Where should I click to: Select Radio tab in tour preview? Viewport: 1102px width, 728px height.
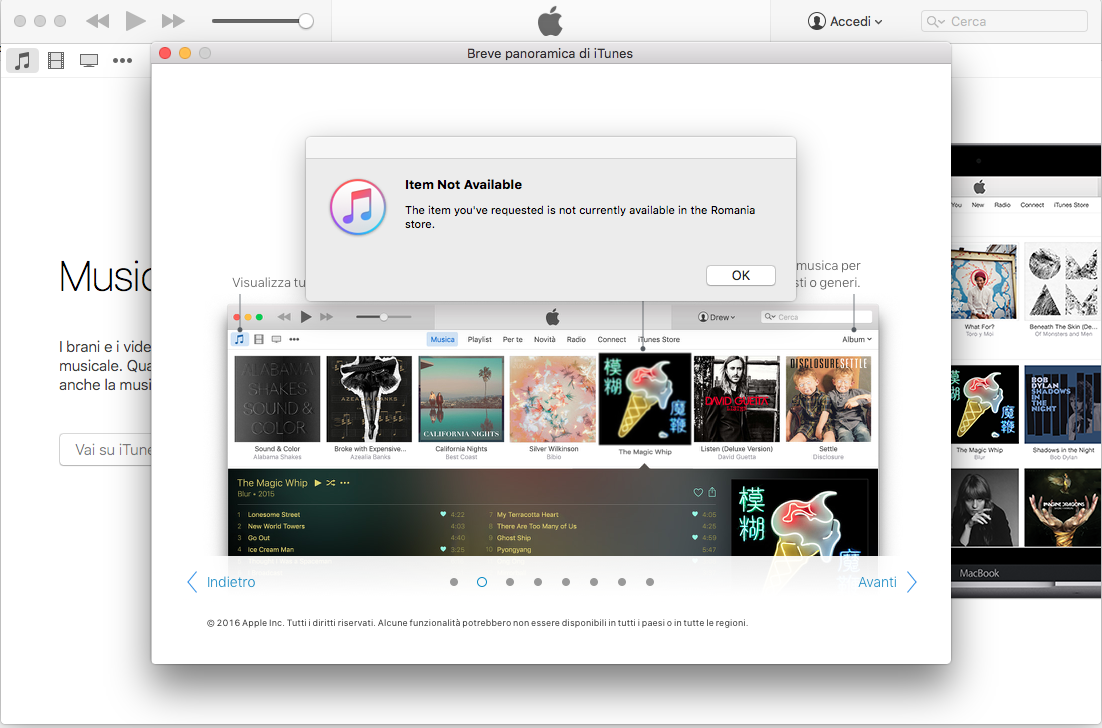point(576,339)
